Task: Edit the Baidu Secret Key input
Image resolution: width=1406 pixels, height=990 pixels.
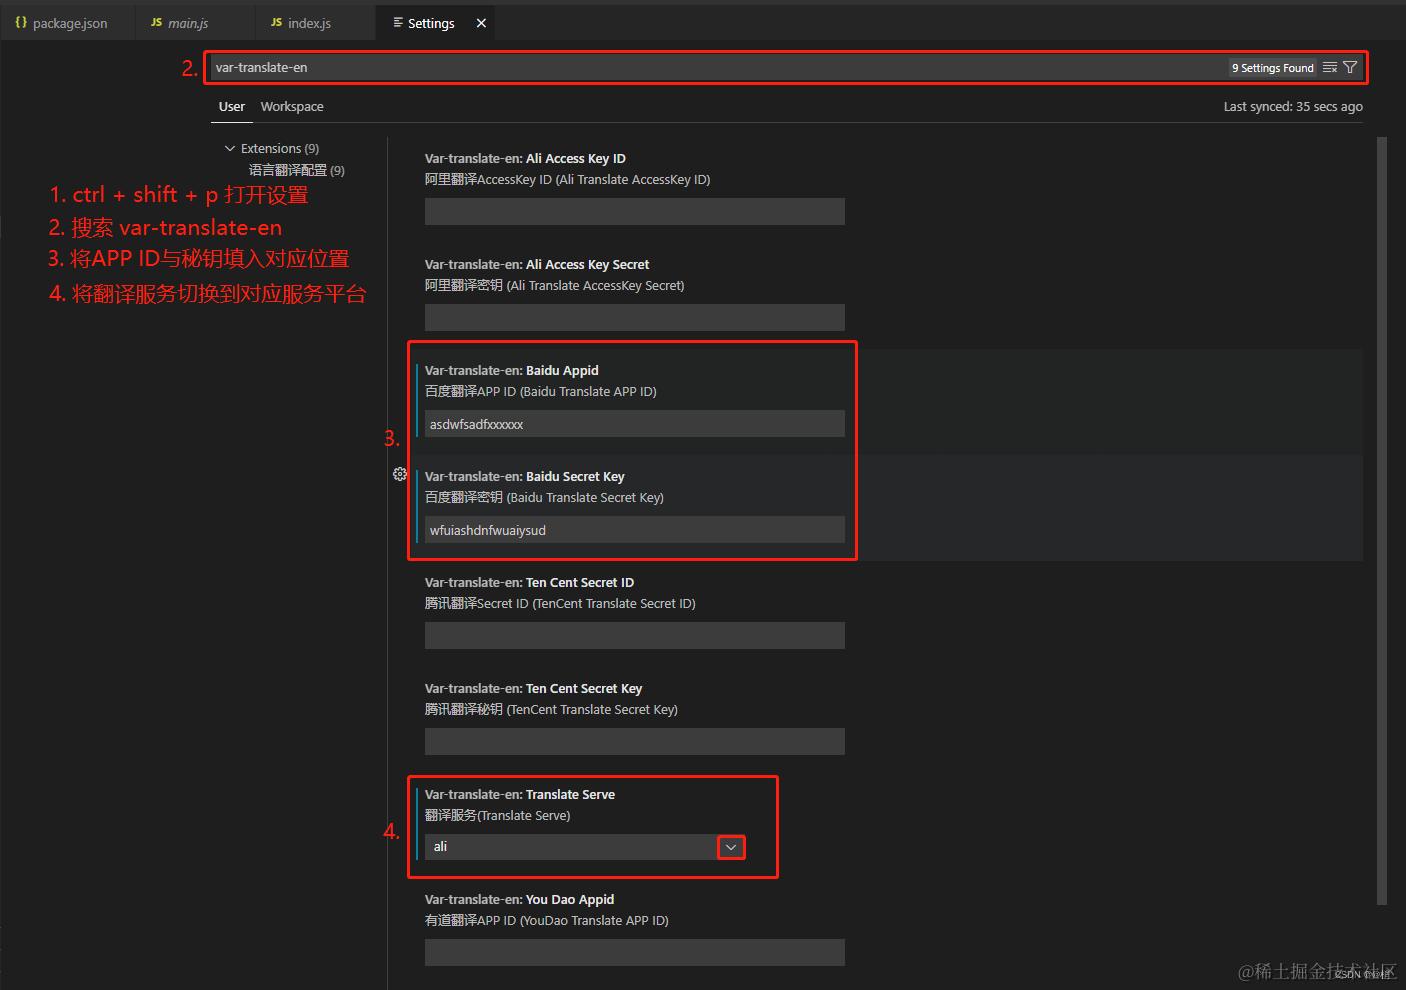Action: (x=635, y=529)
